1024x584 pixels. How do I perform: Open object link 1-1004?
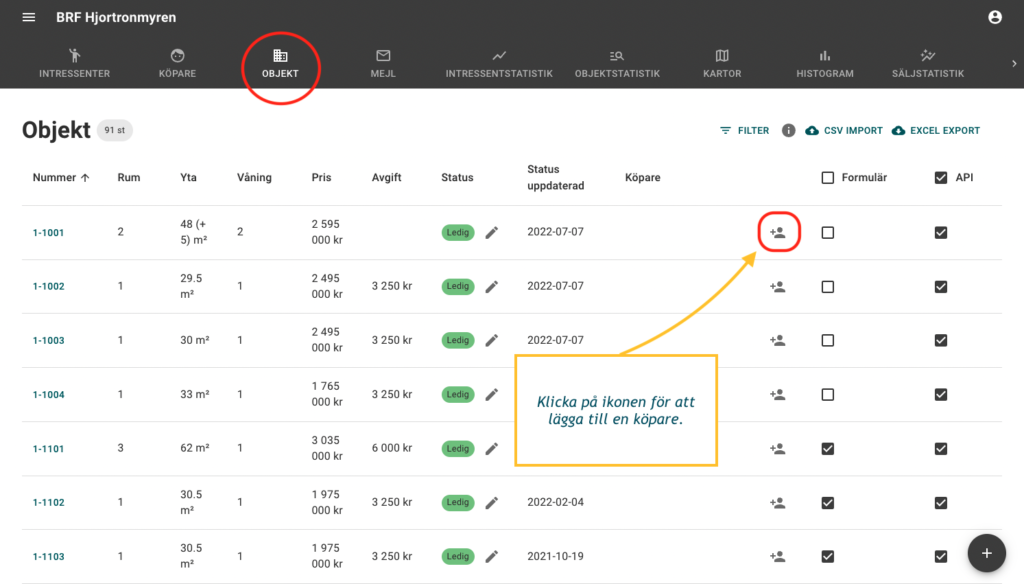pos(48,395)
